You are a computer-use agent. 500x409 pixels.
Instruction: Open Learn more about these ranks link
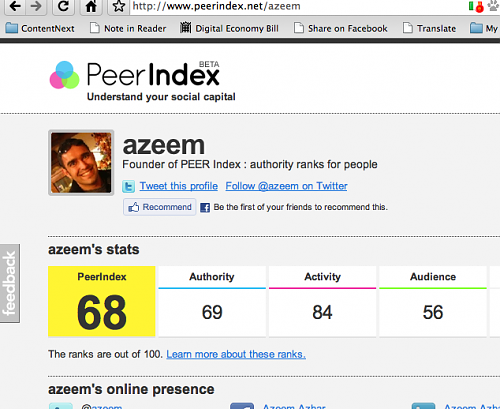click(x=236, y=354)
